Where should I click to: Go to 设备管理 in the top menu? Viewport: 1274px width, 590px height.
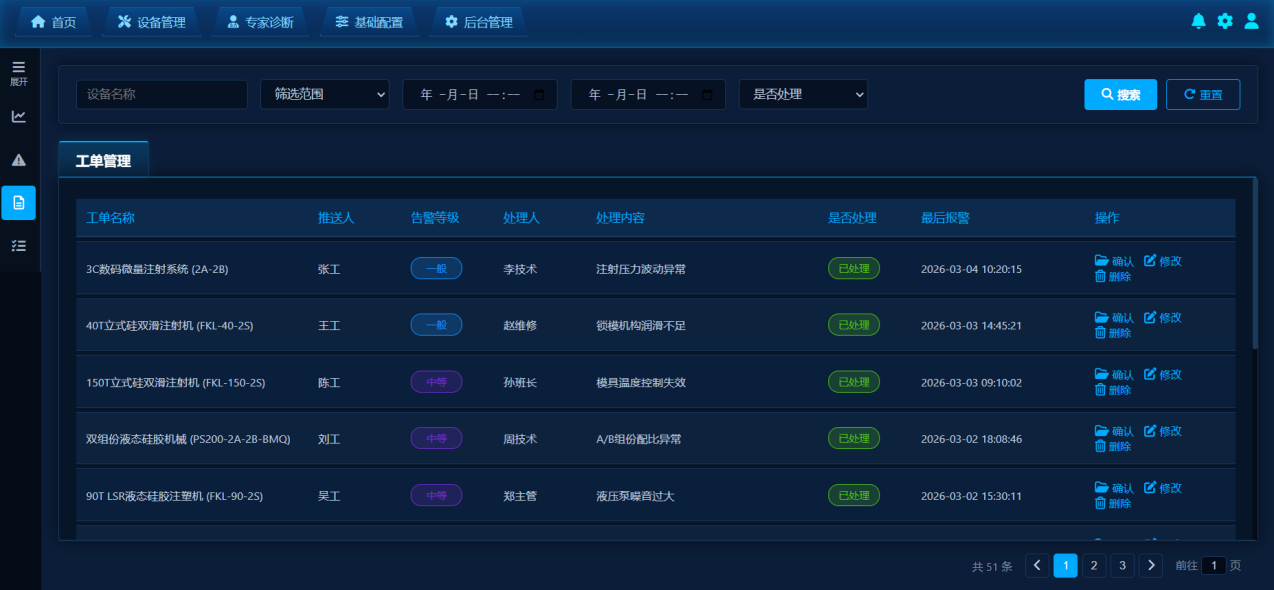[x=152, y=22]
